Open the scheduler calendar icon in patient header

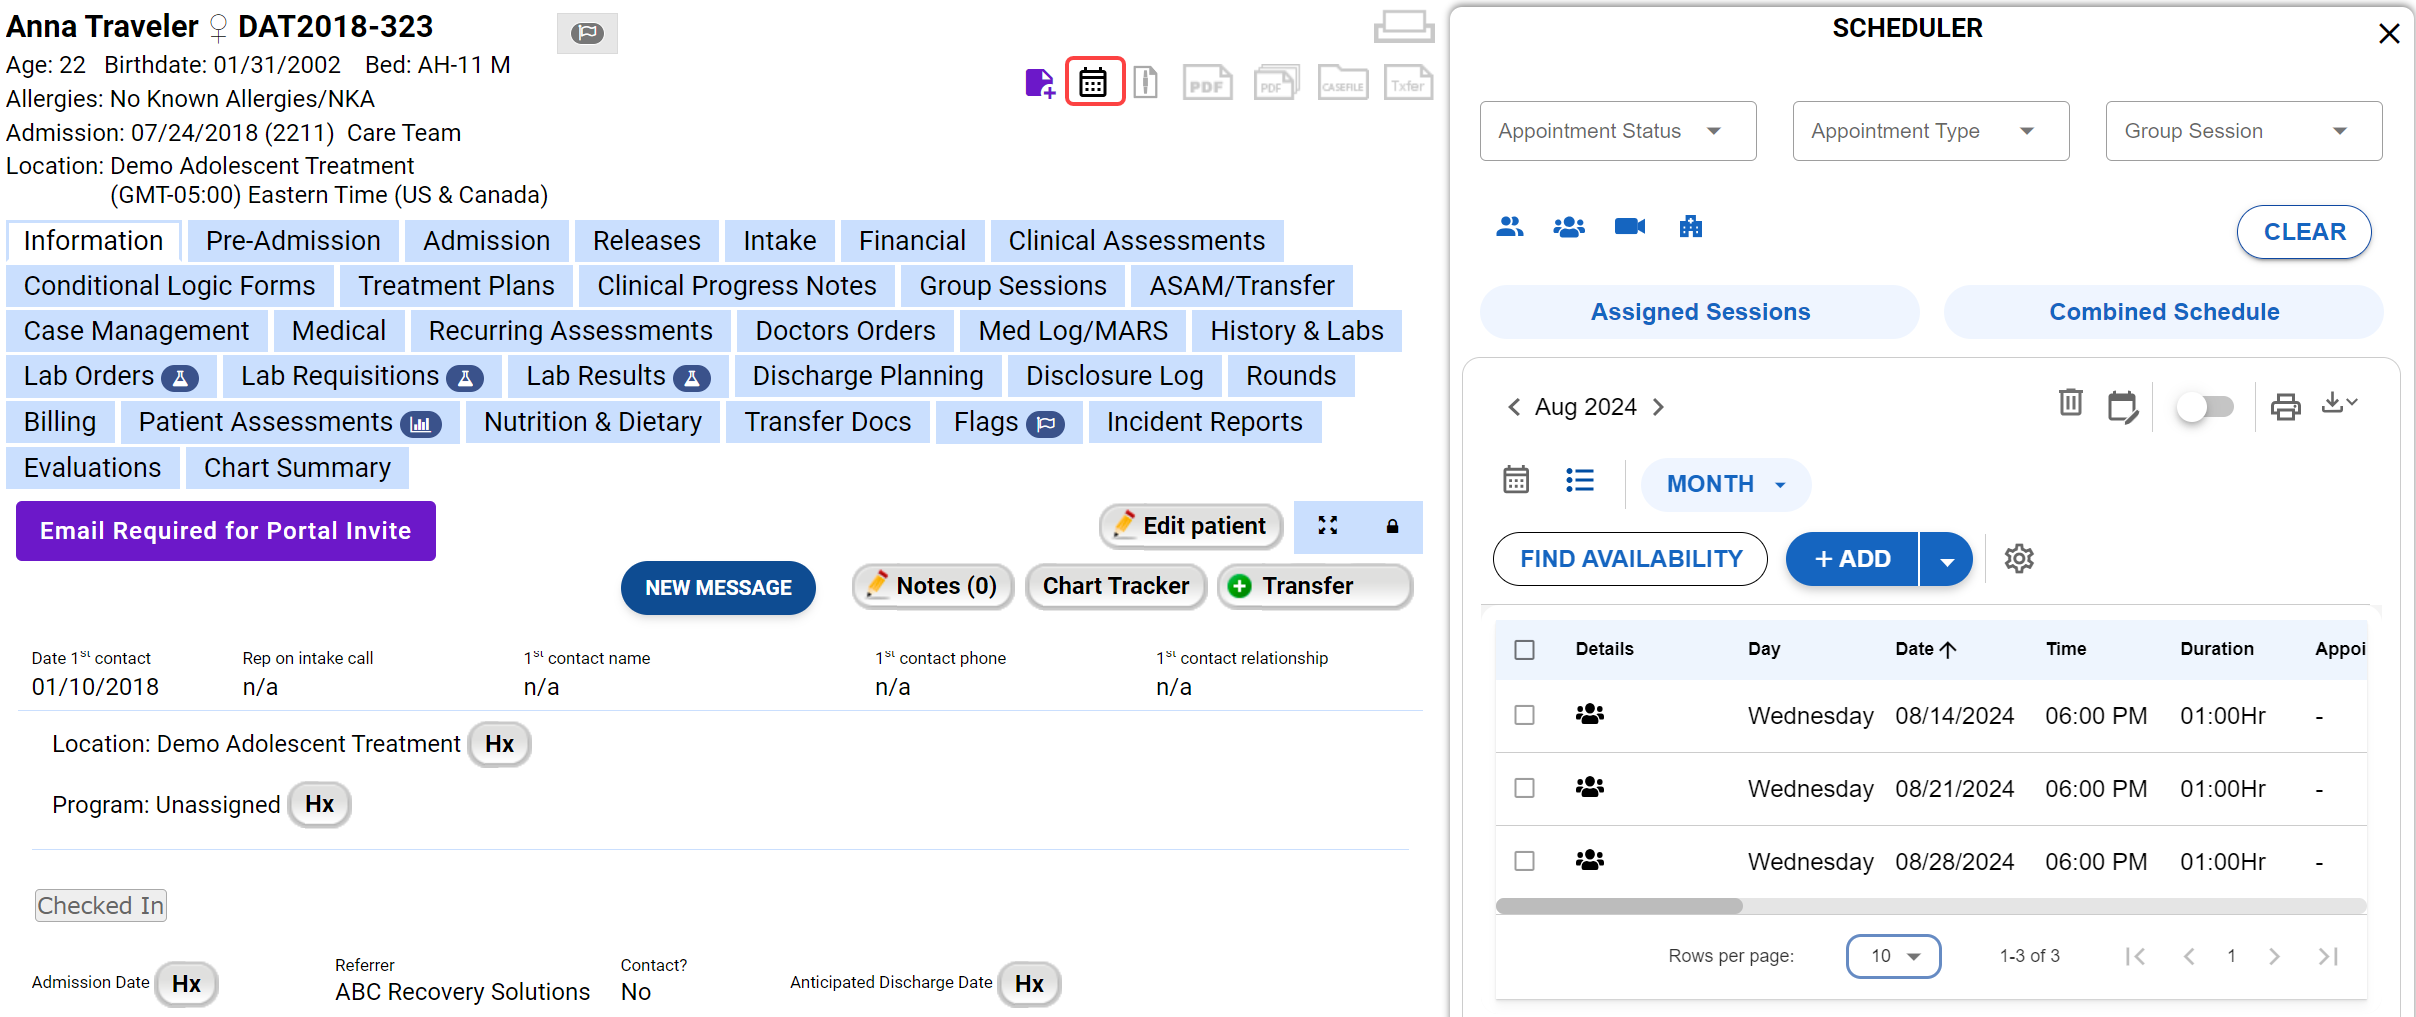[x=1093, y=82]
